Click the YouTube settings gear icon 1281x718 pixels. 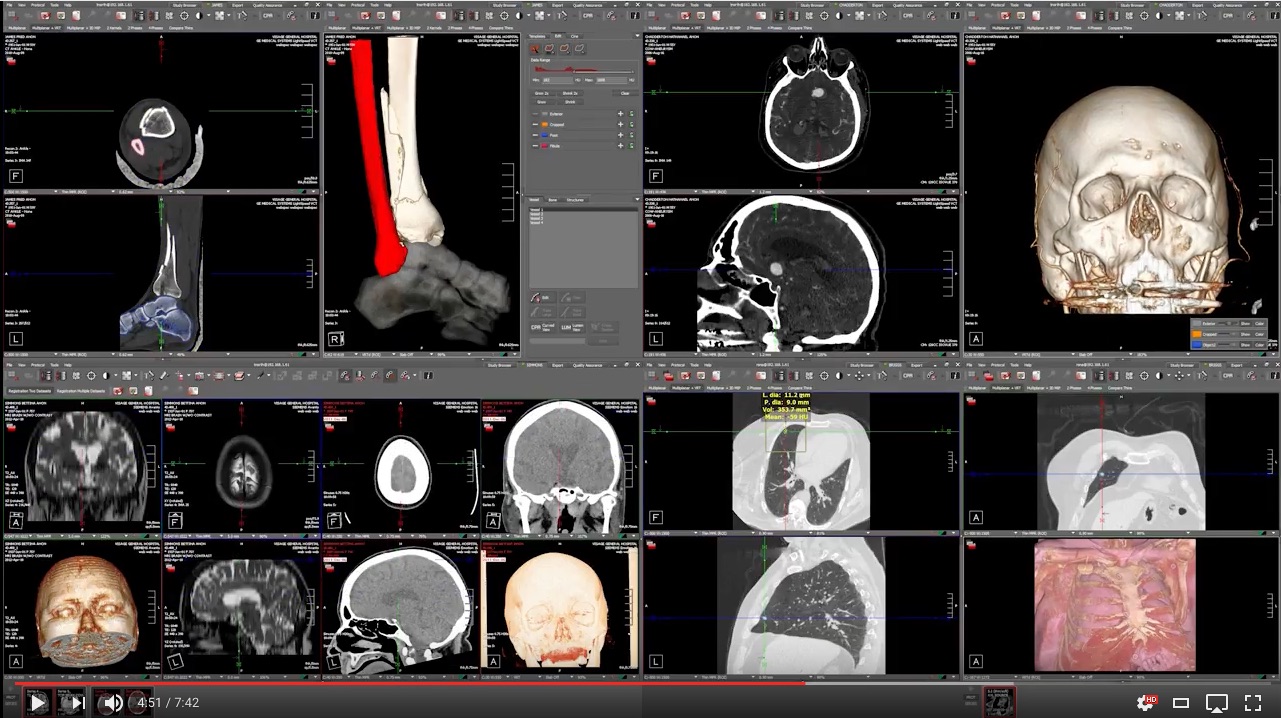pos(1144,702)
